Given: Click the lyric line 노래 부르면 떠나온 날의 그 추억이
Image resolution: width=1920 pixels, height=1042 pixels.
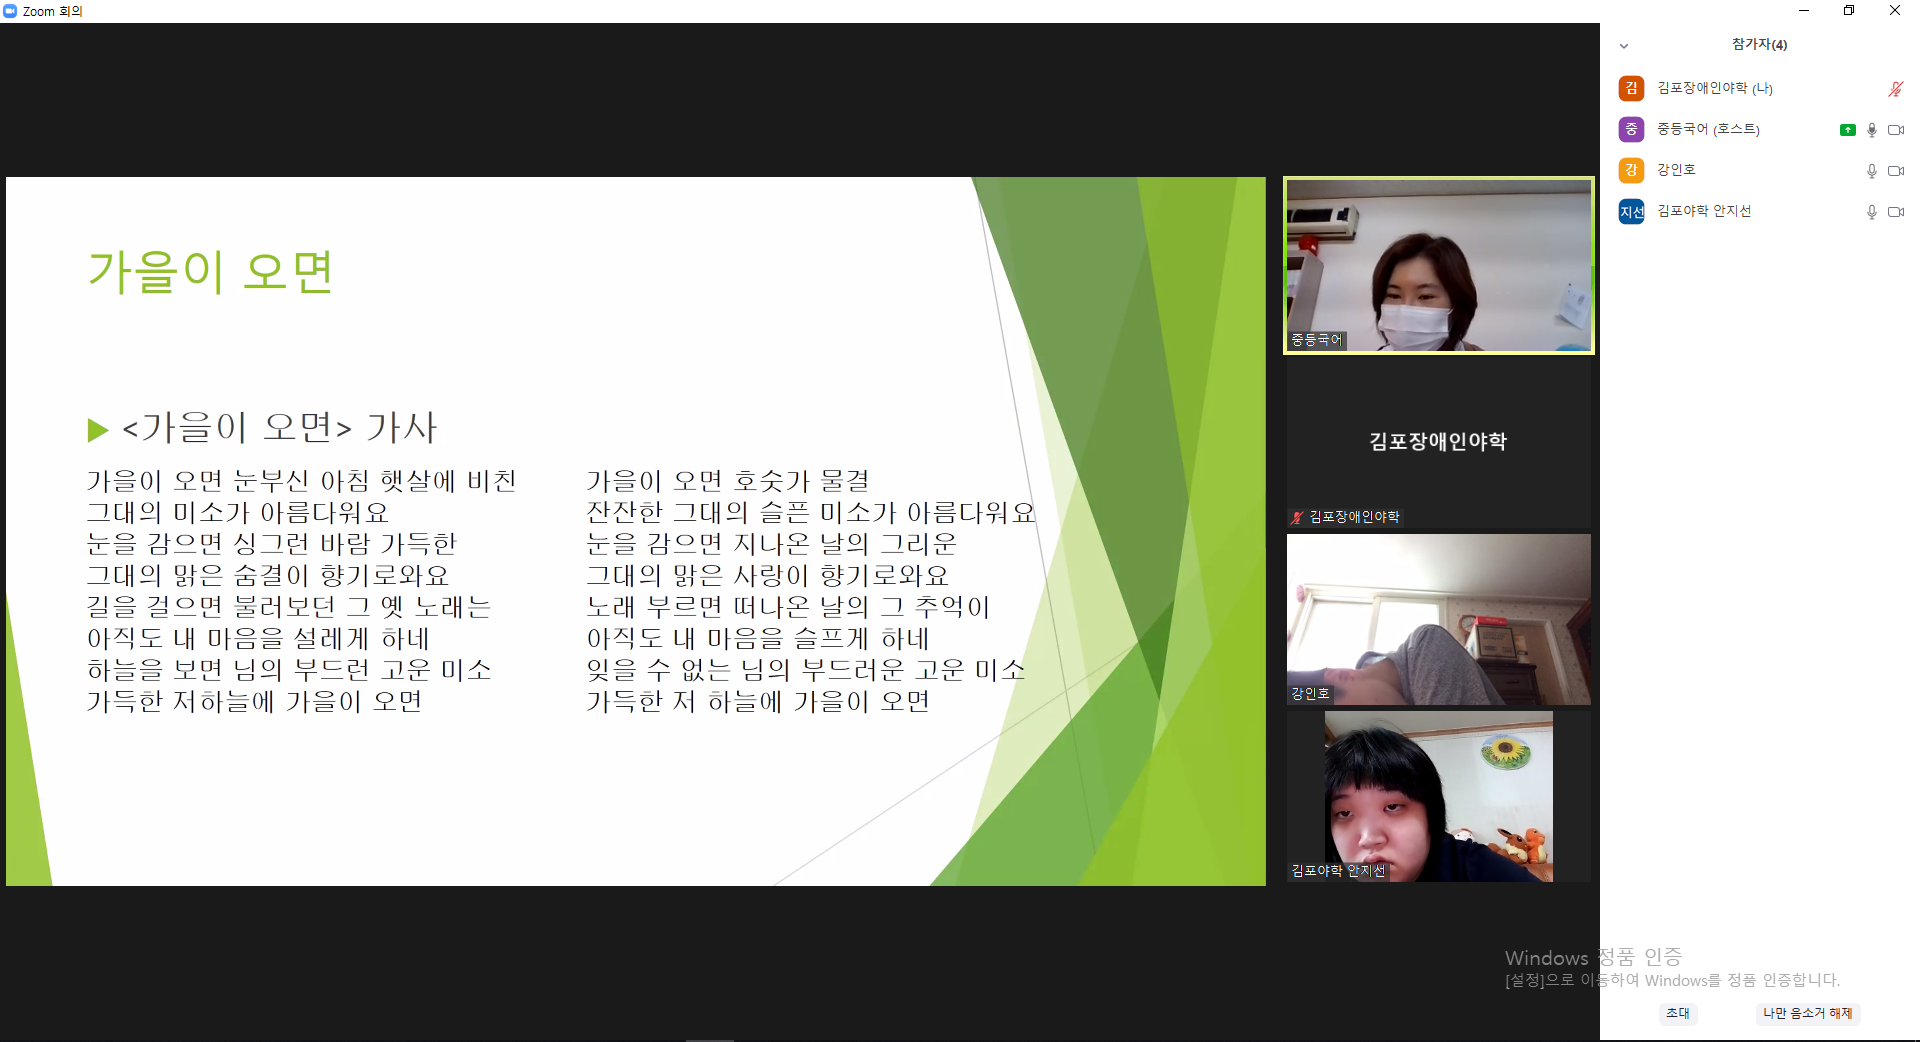Looking at the screenshot, I should 788,607.
